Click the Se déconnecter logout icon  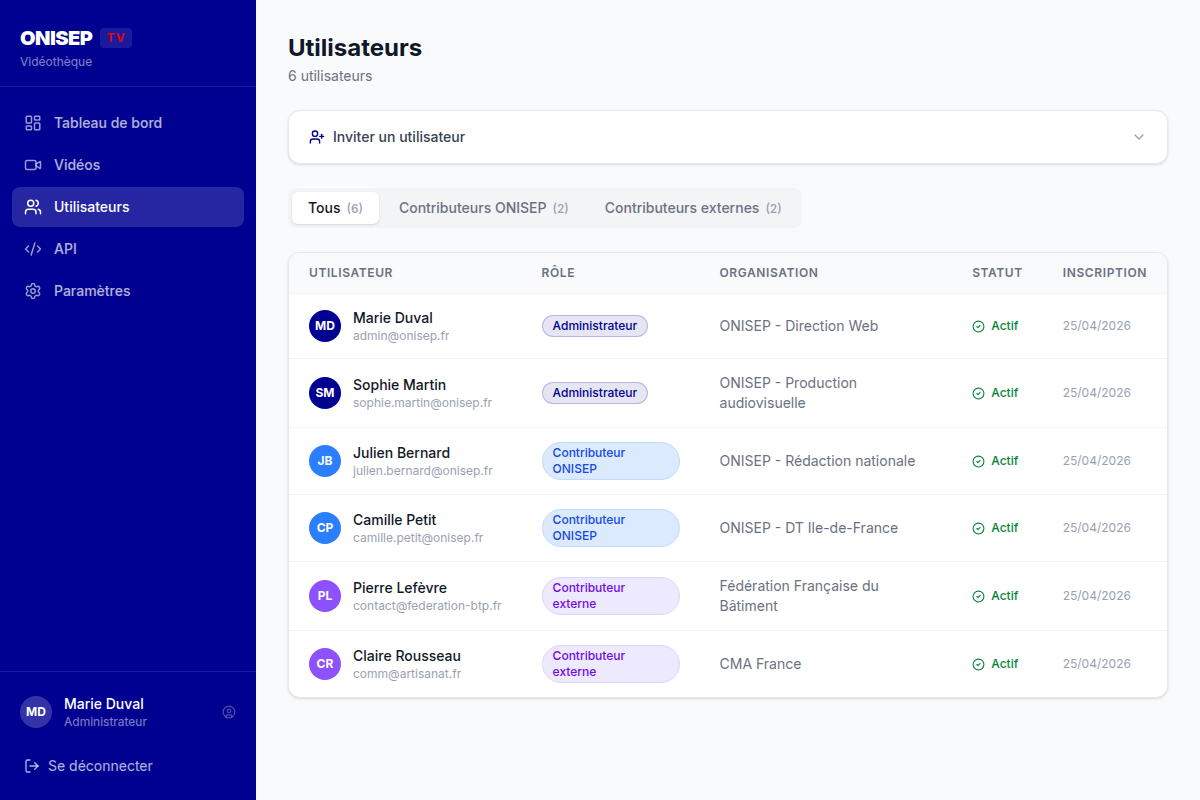[32, 766]
